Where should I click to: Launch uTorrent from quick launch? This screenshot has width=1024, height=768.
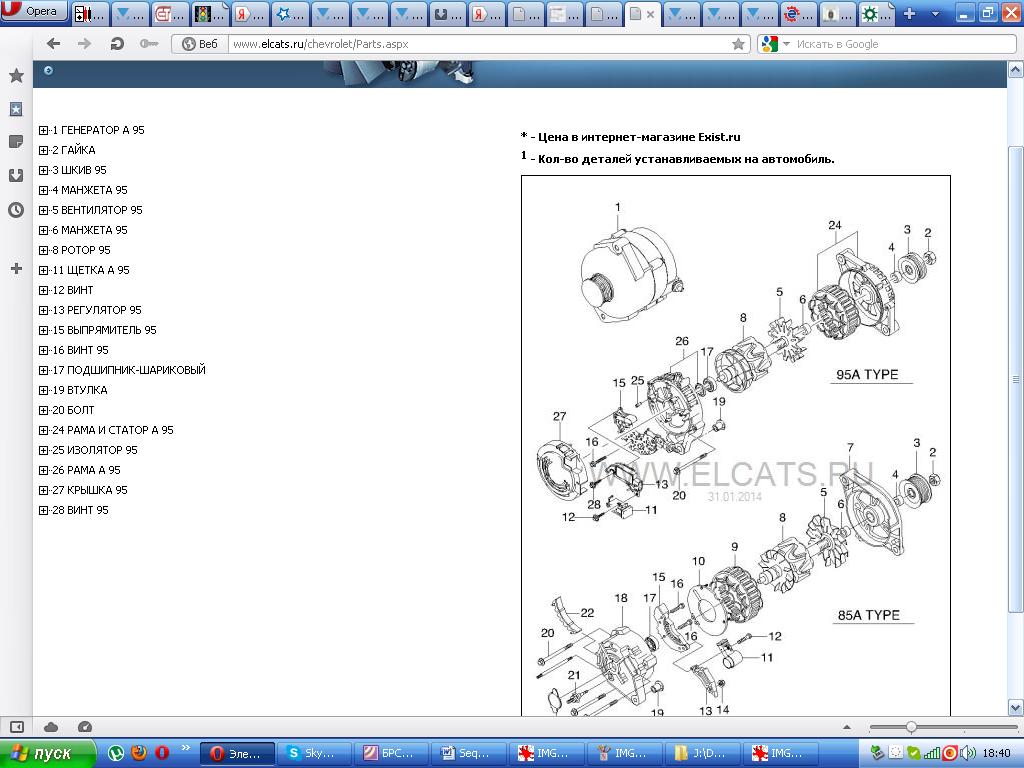tap(116, 753)
